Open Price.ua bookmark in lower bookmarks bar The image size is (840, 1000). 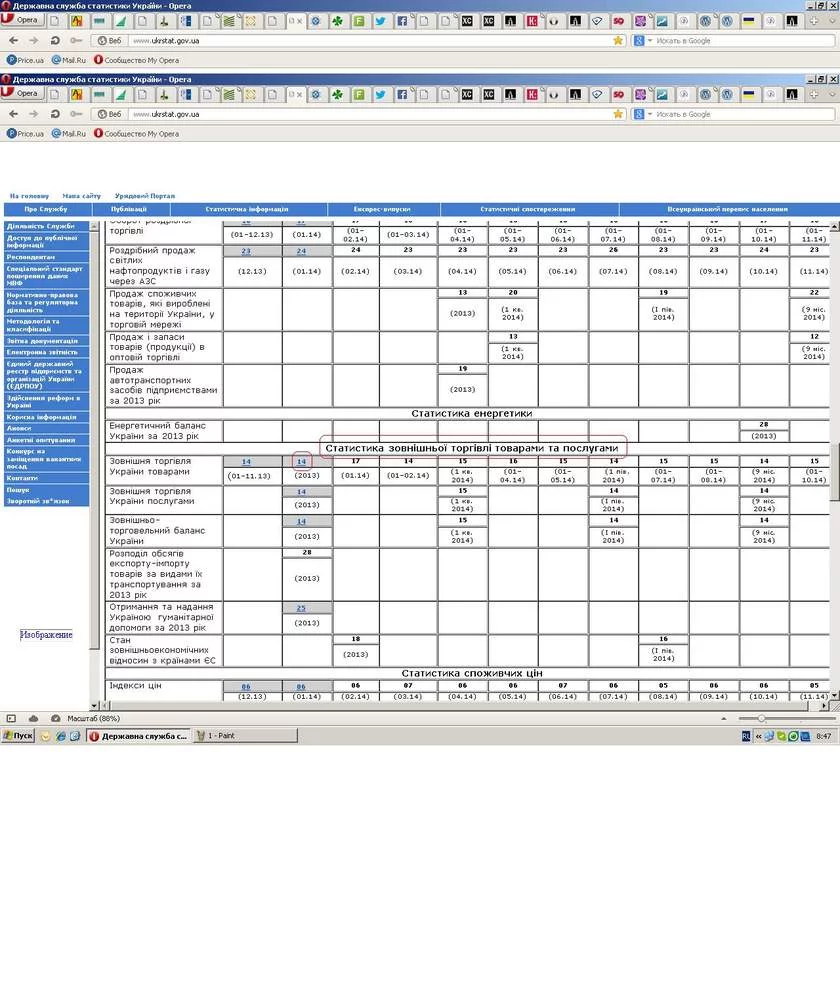point(26,134)
